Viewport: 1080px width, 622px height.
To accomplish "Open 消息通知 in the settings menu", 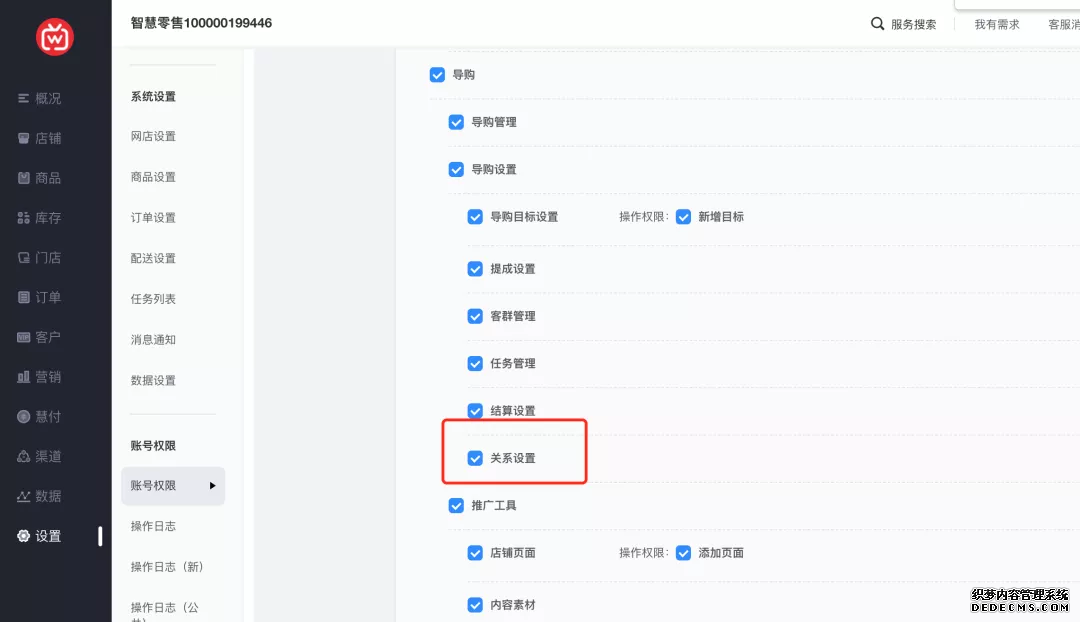I will (153, 340).
